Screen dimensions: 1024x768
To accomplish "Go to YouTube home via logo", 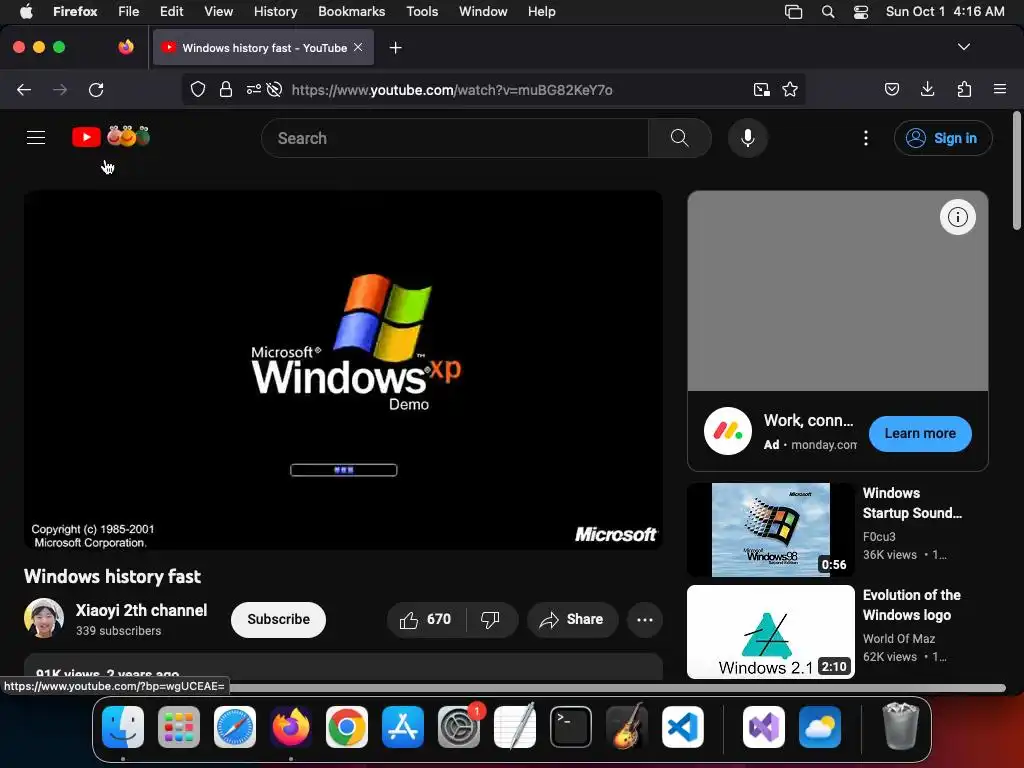I will [x=110, y=137].
